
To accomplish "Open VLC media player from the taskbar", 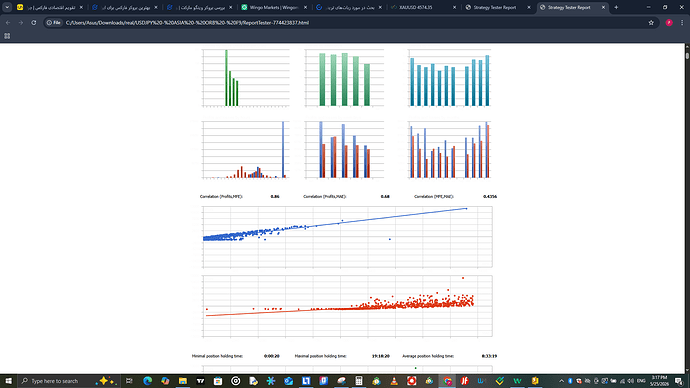I will 394,381.
